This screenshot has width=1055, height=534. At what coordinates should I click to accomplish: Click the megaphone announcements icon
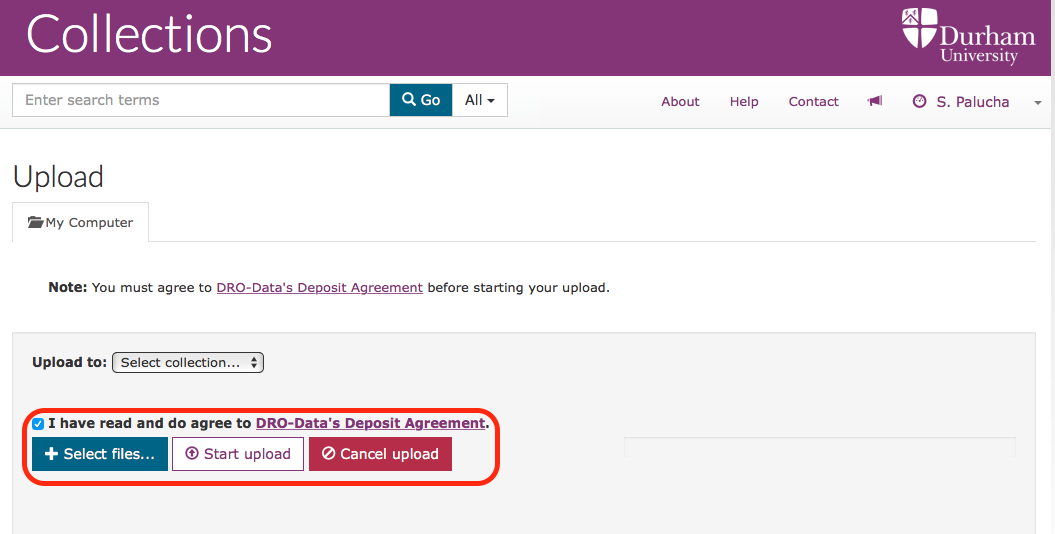[x=875, y=101]
